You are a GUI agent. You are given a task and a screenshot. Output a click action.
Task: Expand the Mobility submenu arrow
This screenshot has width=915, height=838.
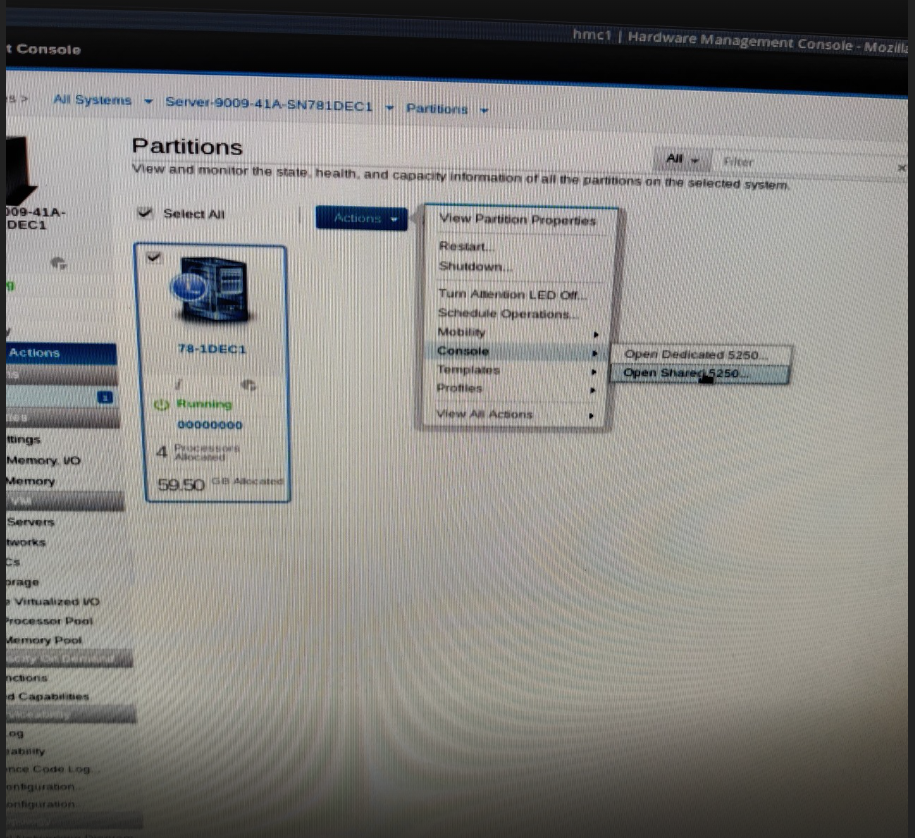[595, 334]
